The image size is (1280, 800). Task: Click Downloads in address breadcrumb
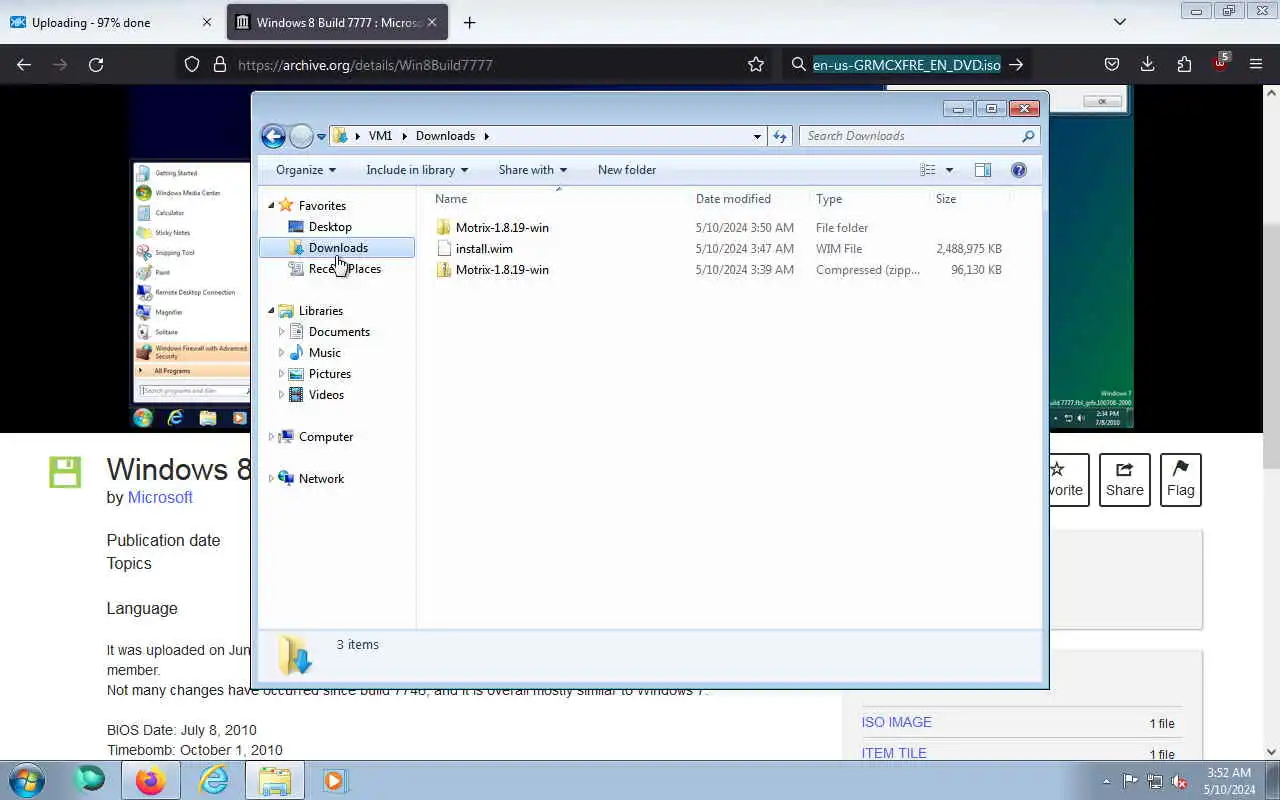pos(445,136)
